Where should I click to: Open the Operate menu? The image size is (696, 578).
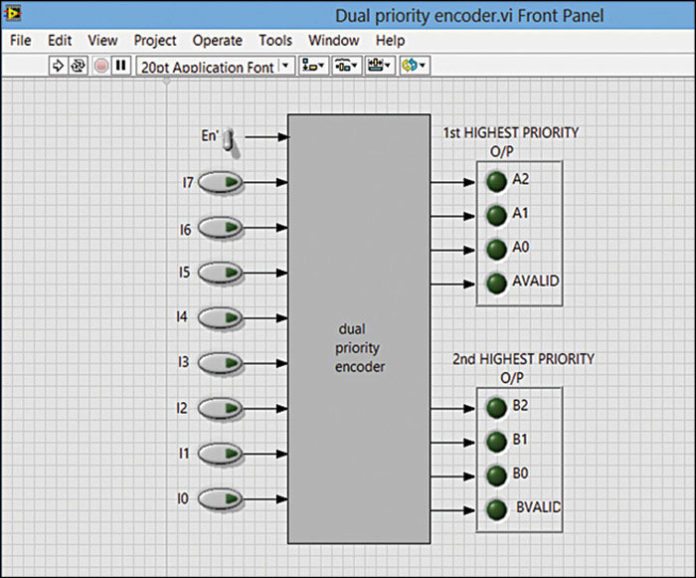coord(217,40)
